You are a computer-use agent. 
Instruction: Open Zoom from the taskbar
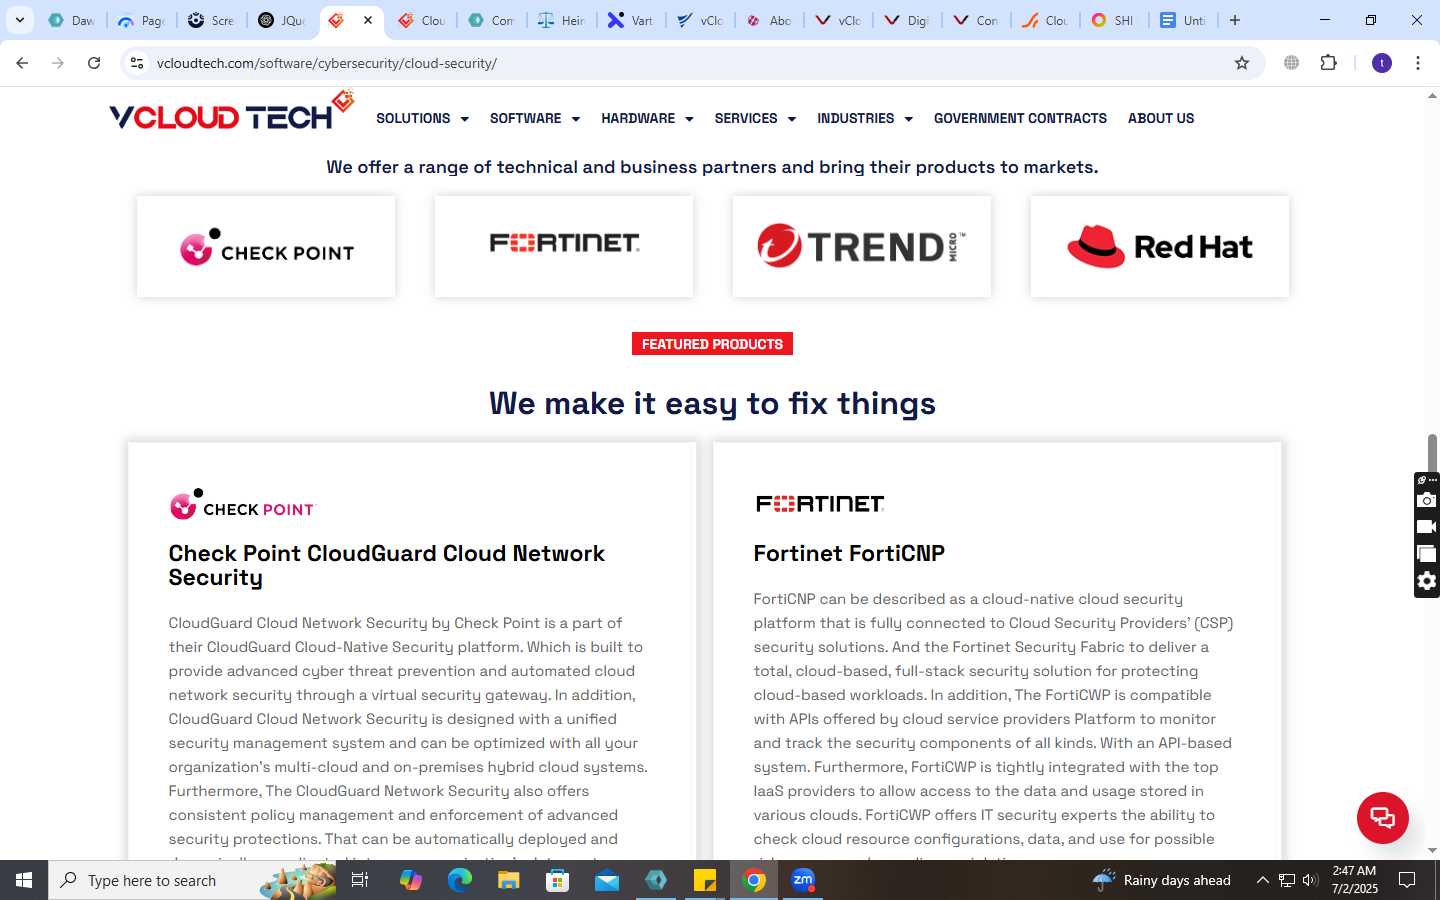coord(803,880)
